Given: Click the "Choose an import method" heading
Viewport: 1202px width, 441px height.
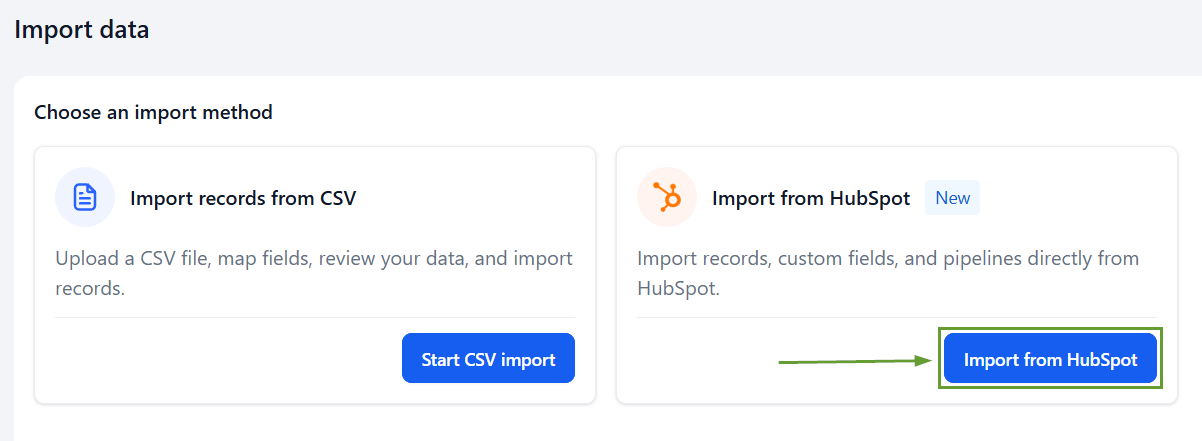Looking at the screenshot, I should 153,112.
